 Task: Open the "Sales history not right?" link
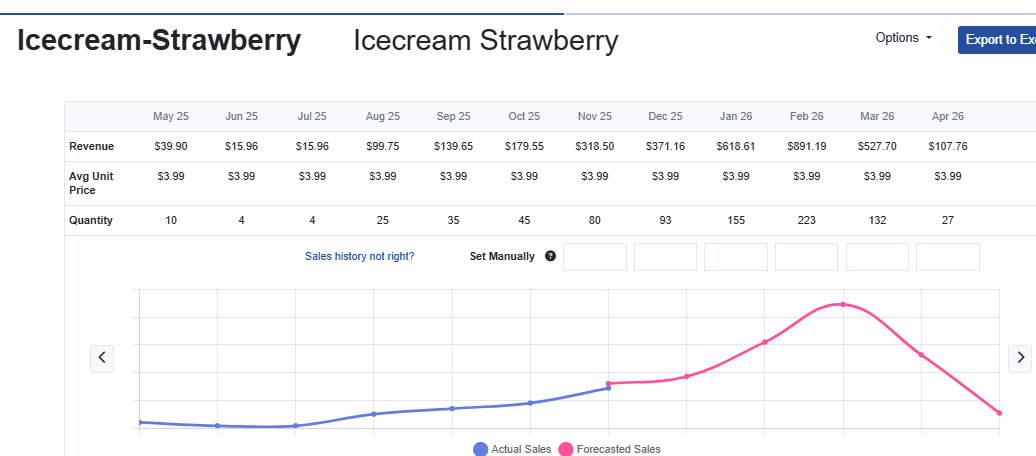tap(359, 256)
